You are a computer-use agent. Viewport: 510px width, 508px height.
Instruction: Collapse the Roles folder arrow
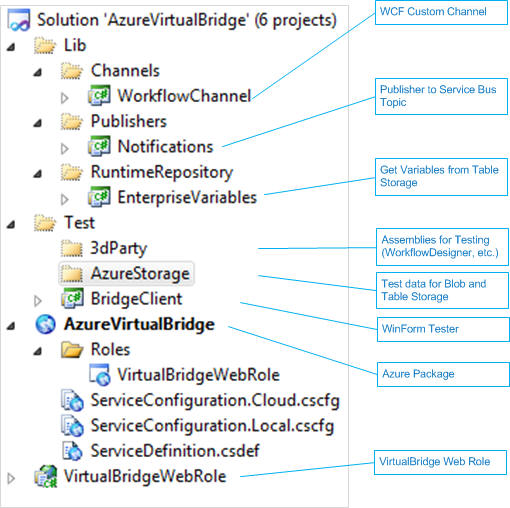(x=38, y=351)
